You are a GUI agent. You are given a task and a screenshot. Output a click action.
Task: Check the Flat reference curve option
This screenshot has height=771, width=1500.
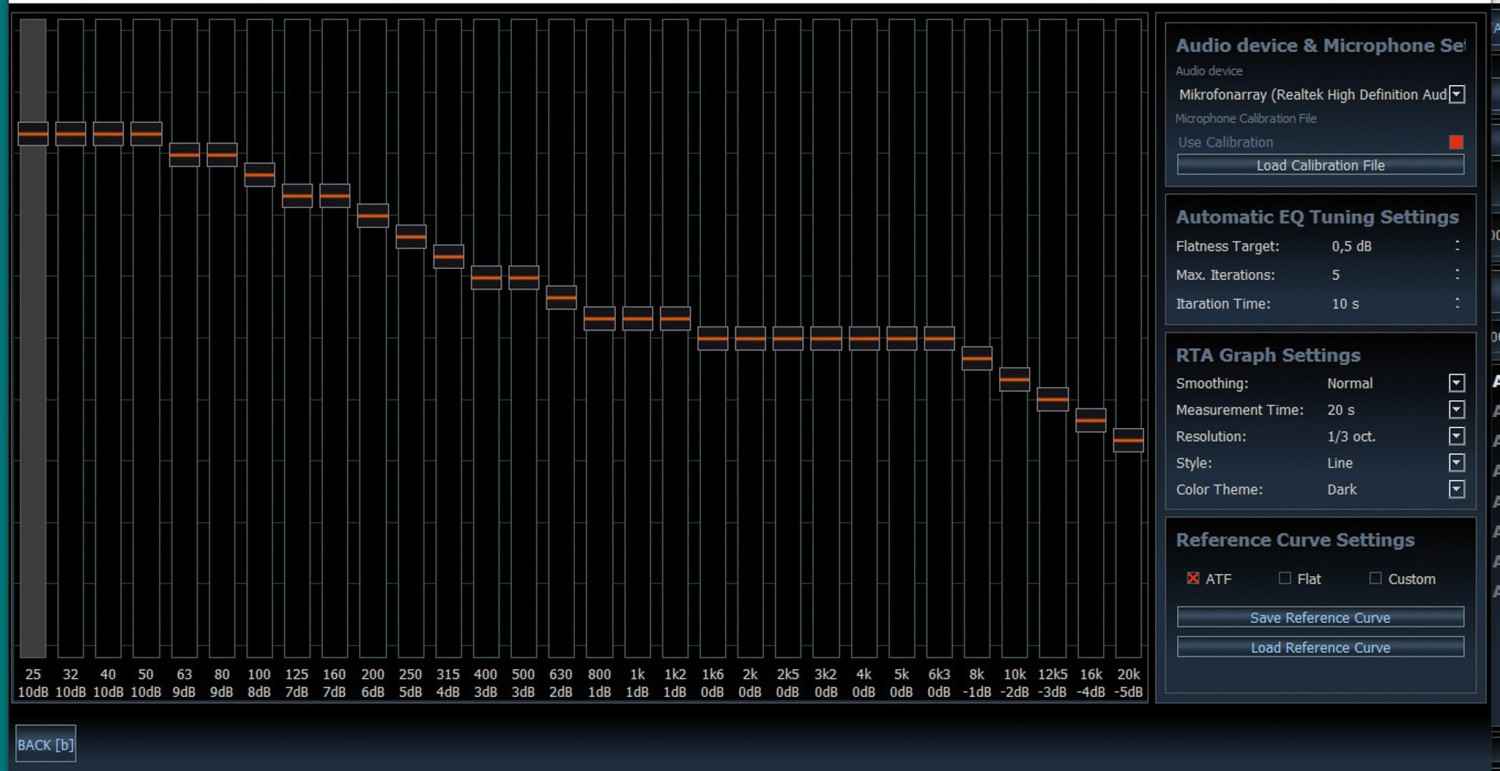[1285, 578]
